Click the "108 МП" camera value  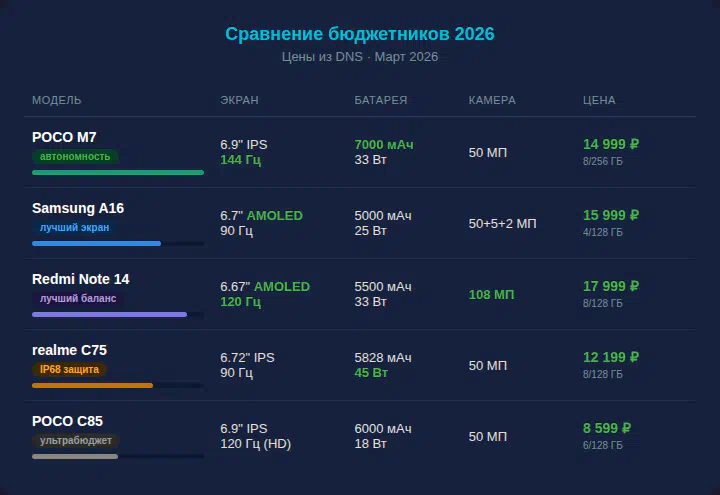pyautogui.click(x=491, y=294)
